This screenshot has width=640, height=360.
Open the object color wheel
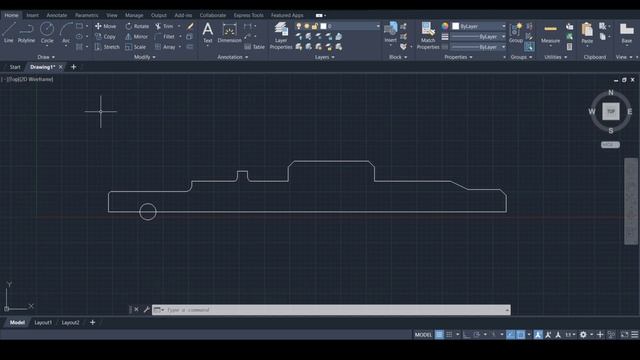pyautogui.click(x=444, y=26)
